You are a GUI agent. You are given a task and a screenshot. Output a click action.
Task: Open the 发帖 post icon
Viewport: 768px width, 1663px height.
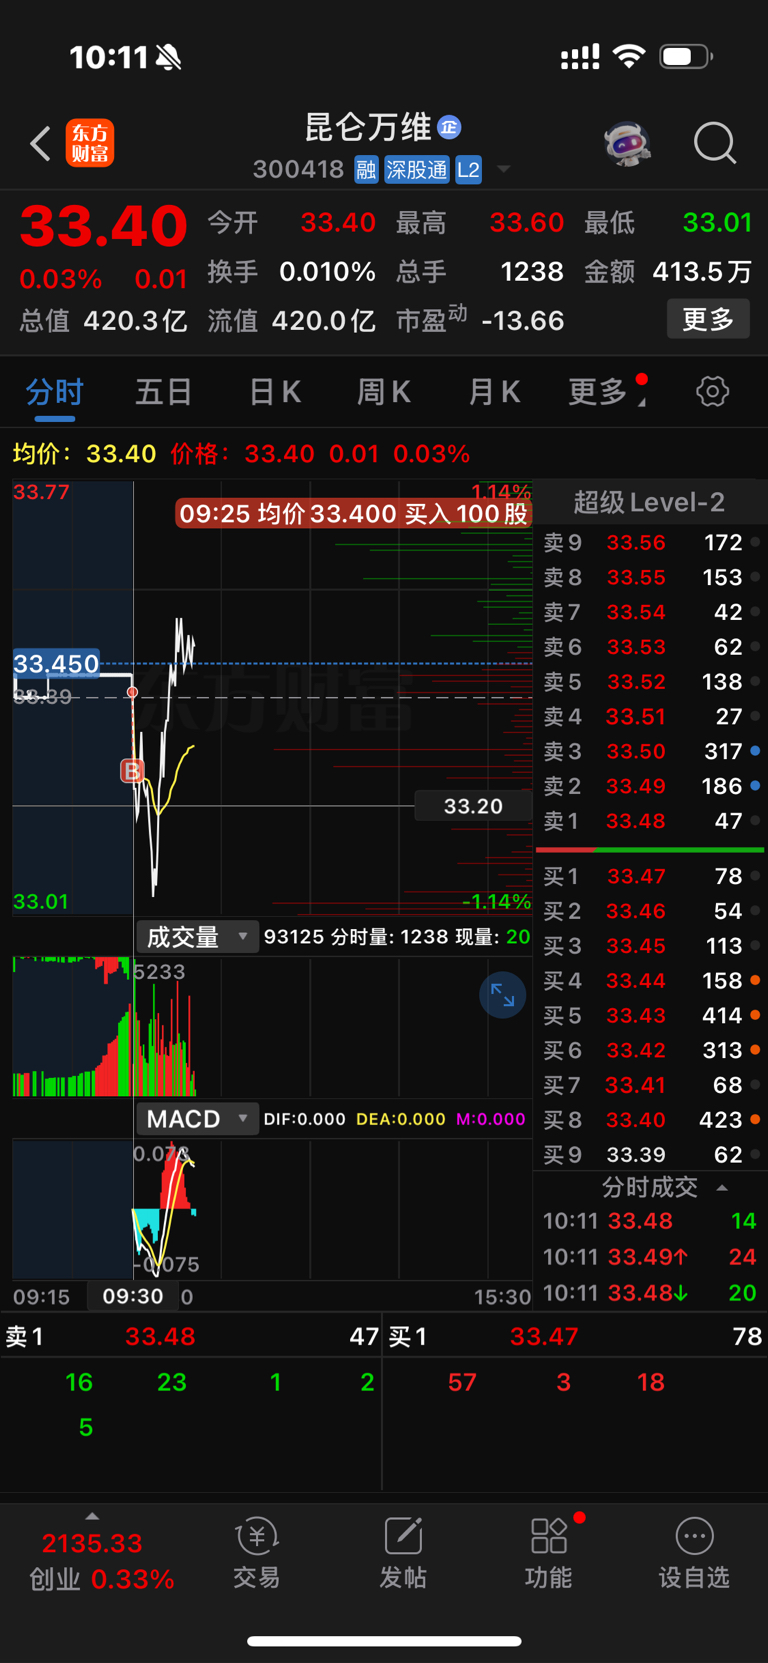(x=403, y=1553)
